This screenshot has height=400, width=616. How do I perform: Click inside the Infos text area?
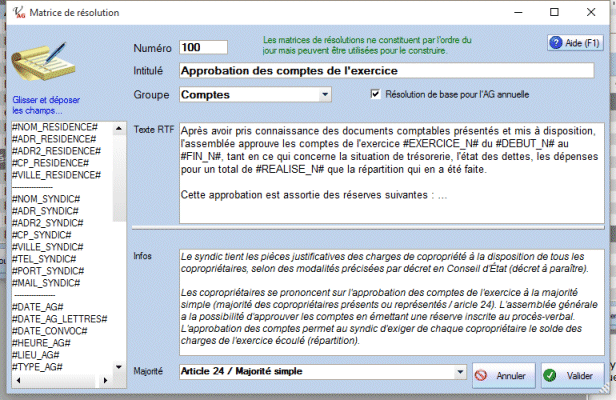(x=392, y=302)
